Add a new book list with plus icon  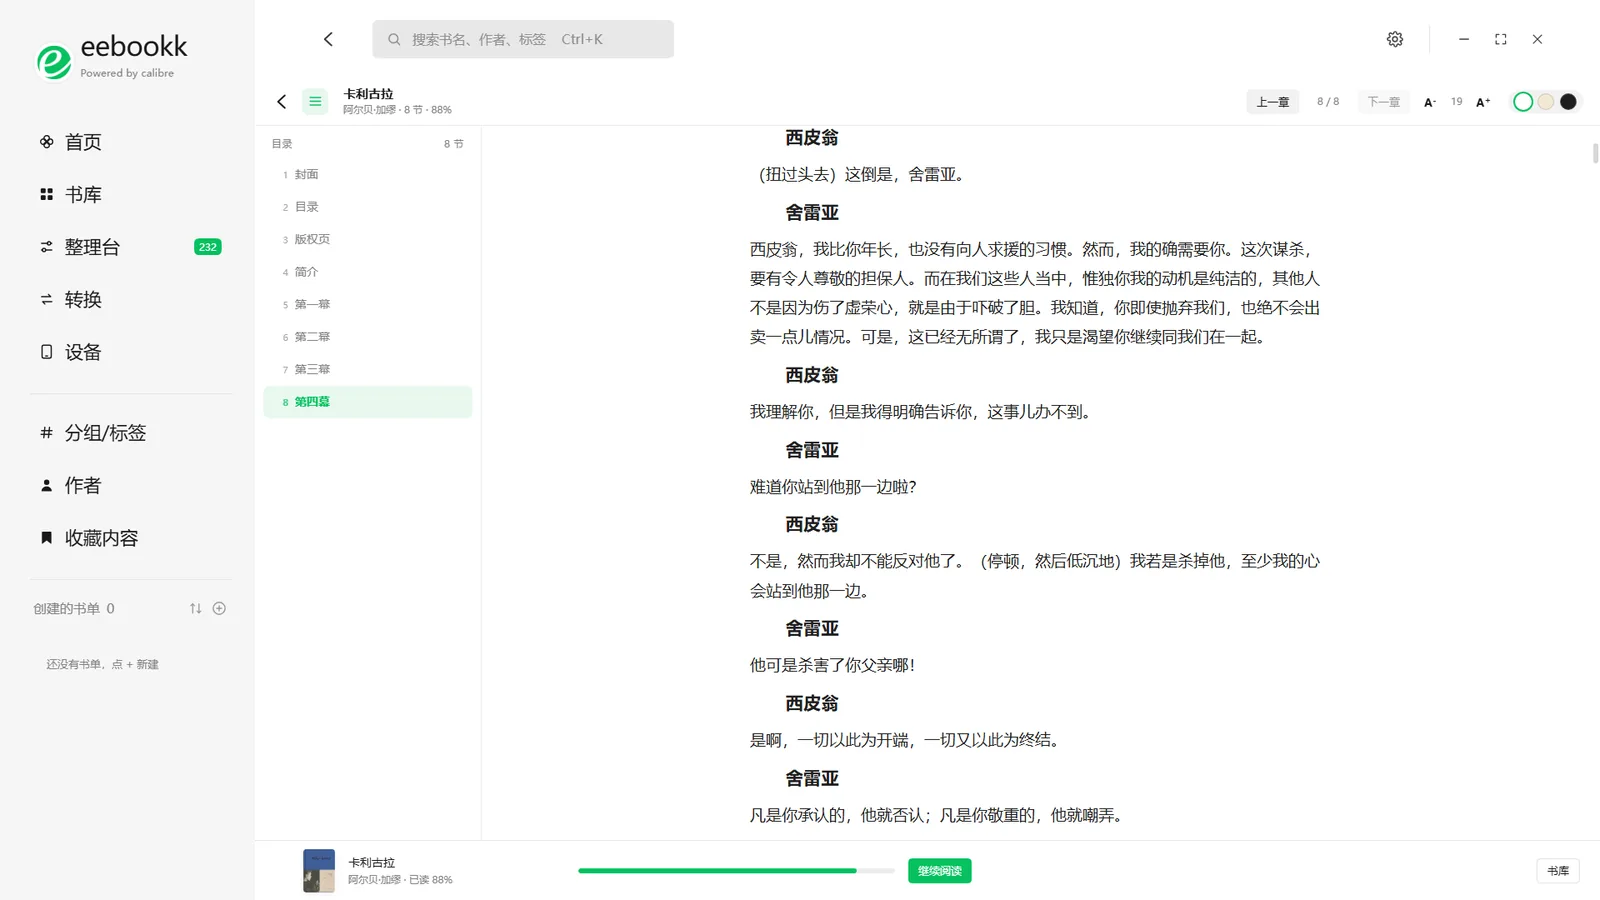[x=219, y=608]
